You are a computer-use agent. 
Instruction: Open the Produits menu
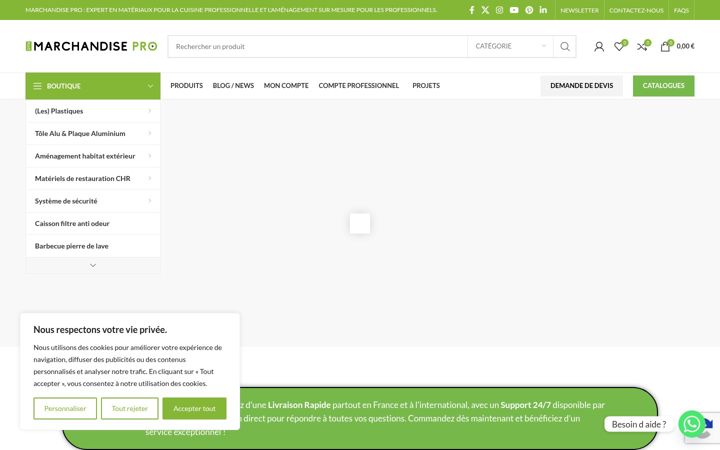(x=186, y=86)
